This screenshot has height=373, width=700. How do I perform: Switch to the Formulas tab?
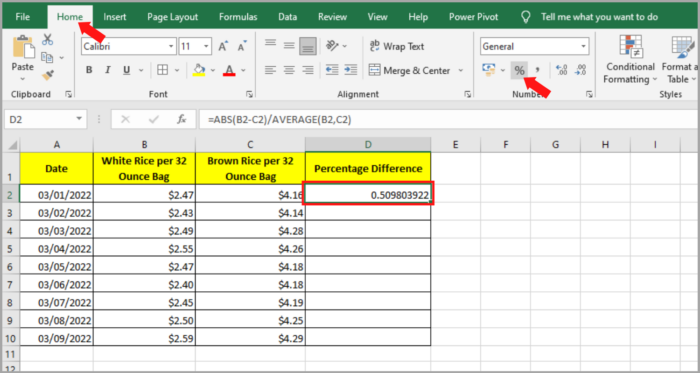(x=238, y=17)
